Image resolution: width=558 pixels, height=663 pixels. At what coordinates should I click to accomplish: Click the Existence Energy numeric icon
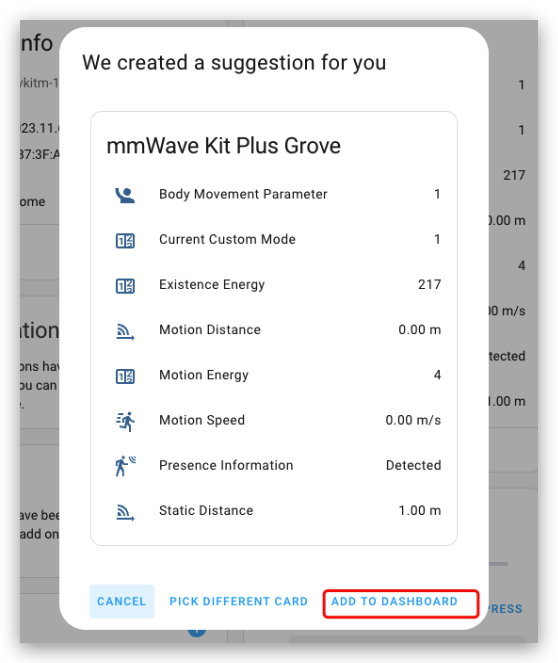[x=125, y=286]
